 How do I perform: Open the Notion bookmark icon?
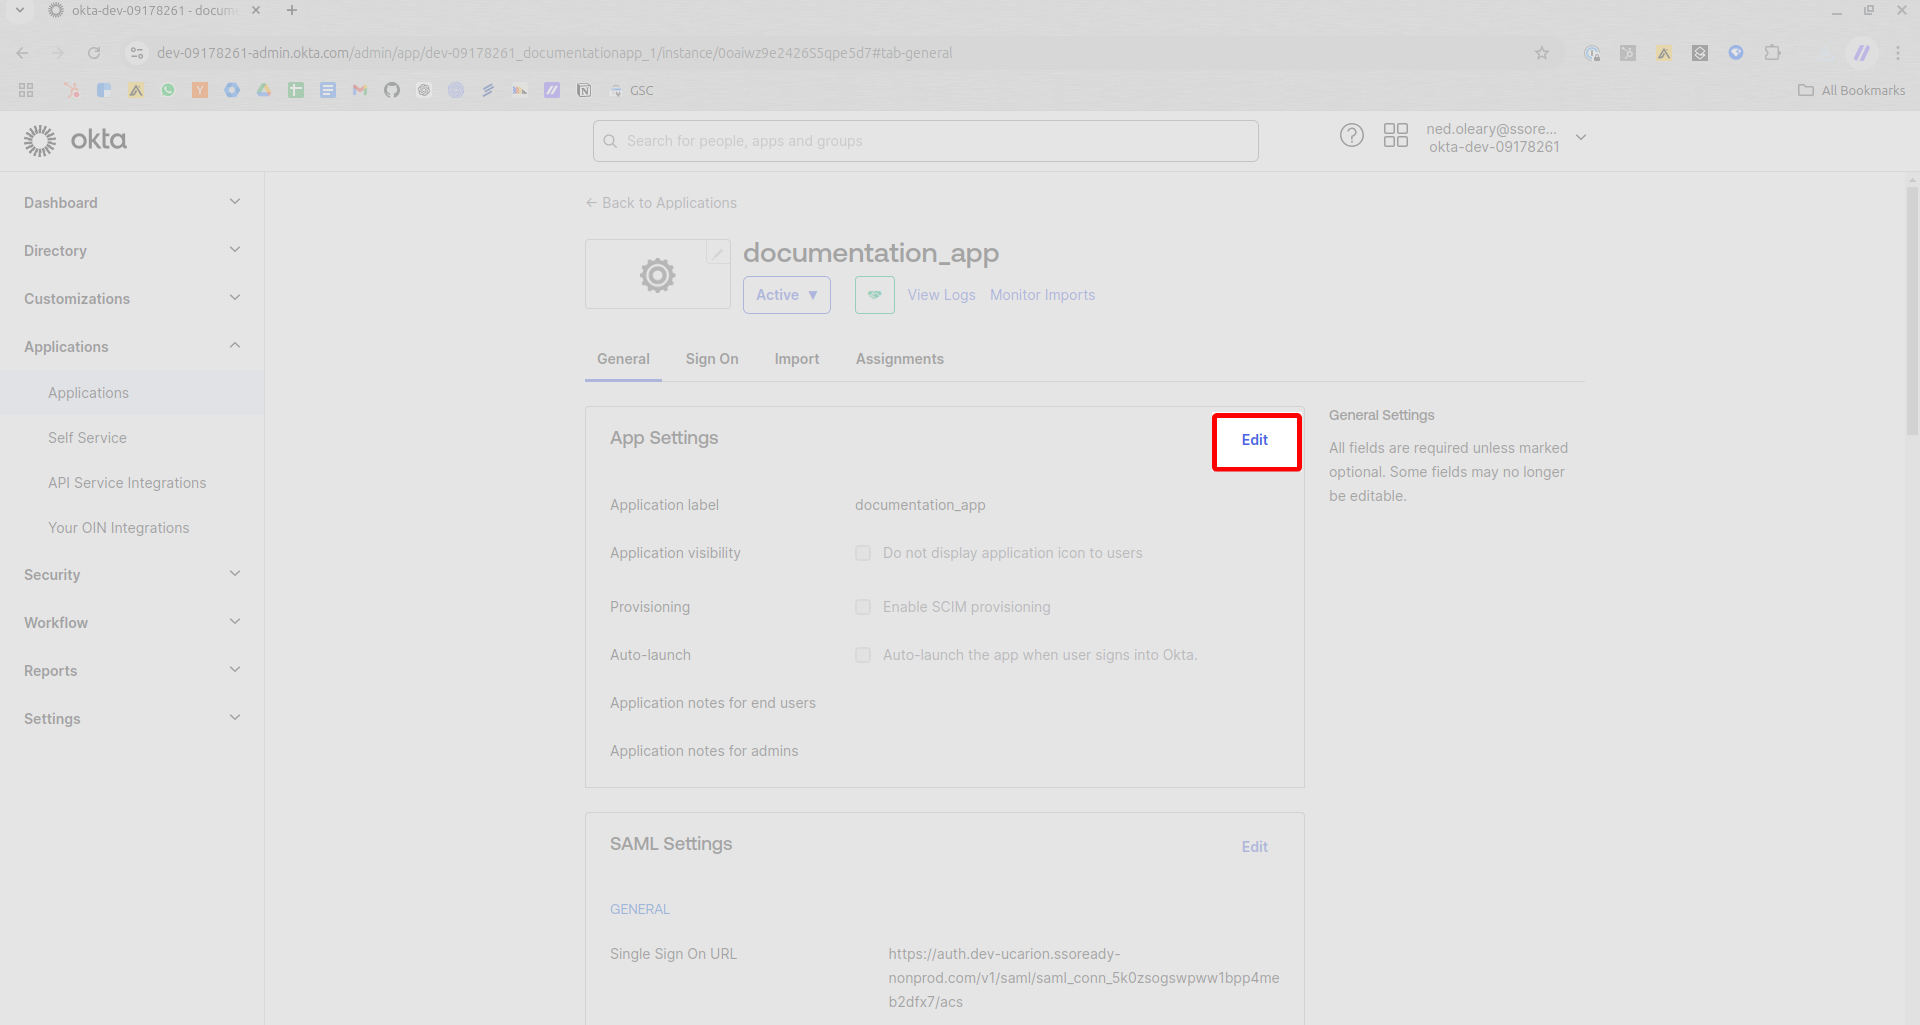click(584, 90)
